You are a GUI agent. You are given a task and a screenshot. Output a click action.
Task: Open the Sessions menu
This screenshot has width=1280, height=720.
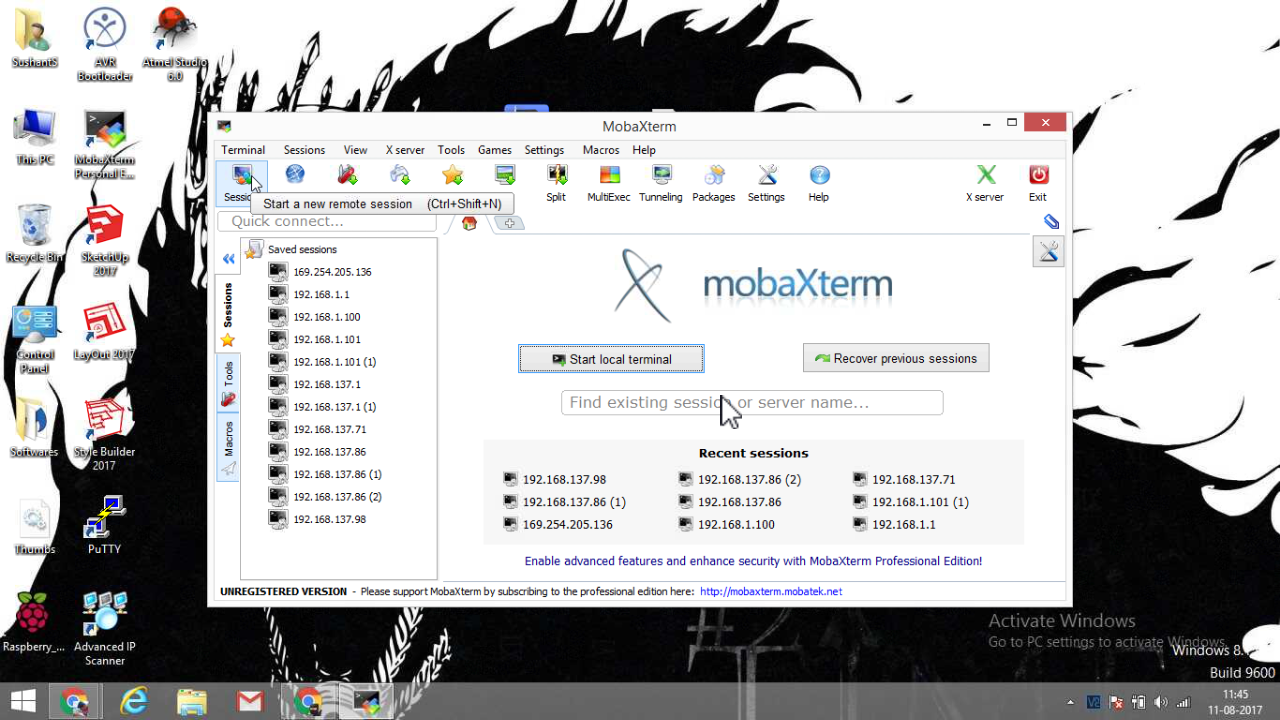[x=304, y=150]
